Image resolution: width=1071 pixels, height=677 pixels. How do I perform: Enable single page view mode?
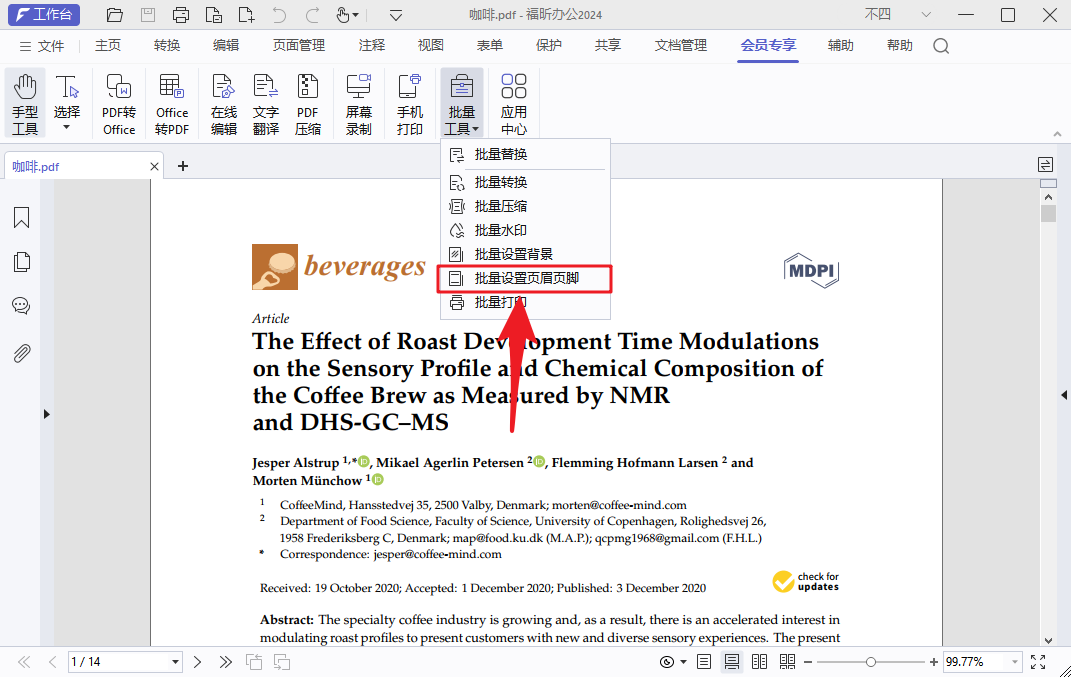pos(704,662)
